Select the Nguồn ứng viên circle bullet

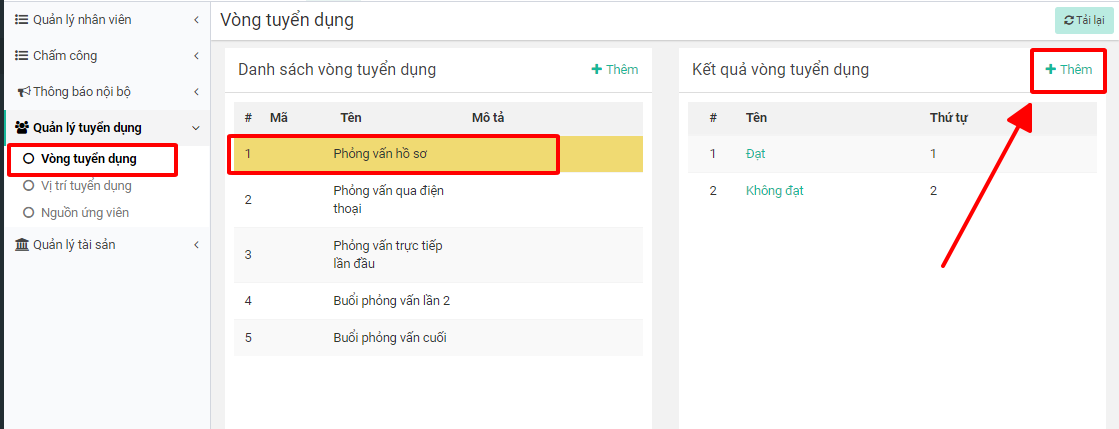pyautogui.click(x=28, y=213)
